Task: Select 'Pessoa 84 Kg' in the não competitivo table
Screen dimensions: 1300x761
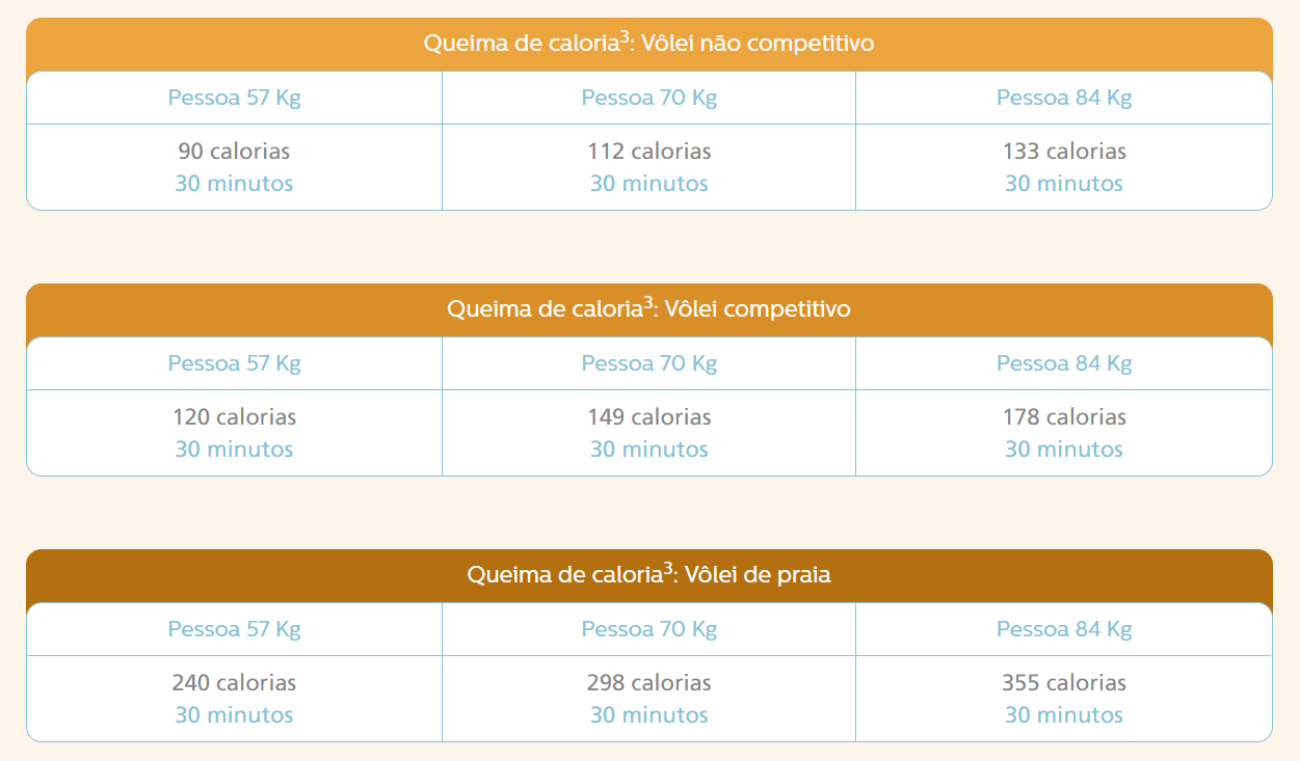Action: (x=1064, y=98)
